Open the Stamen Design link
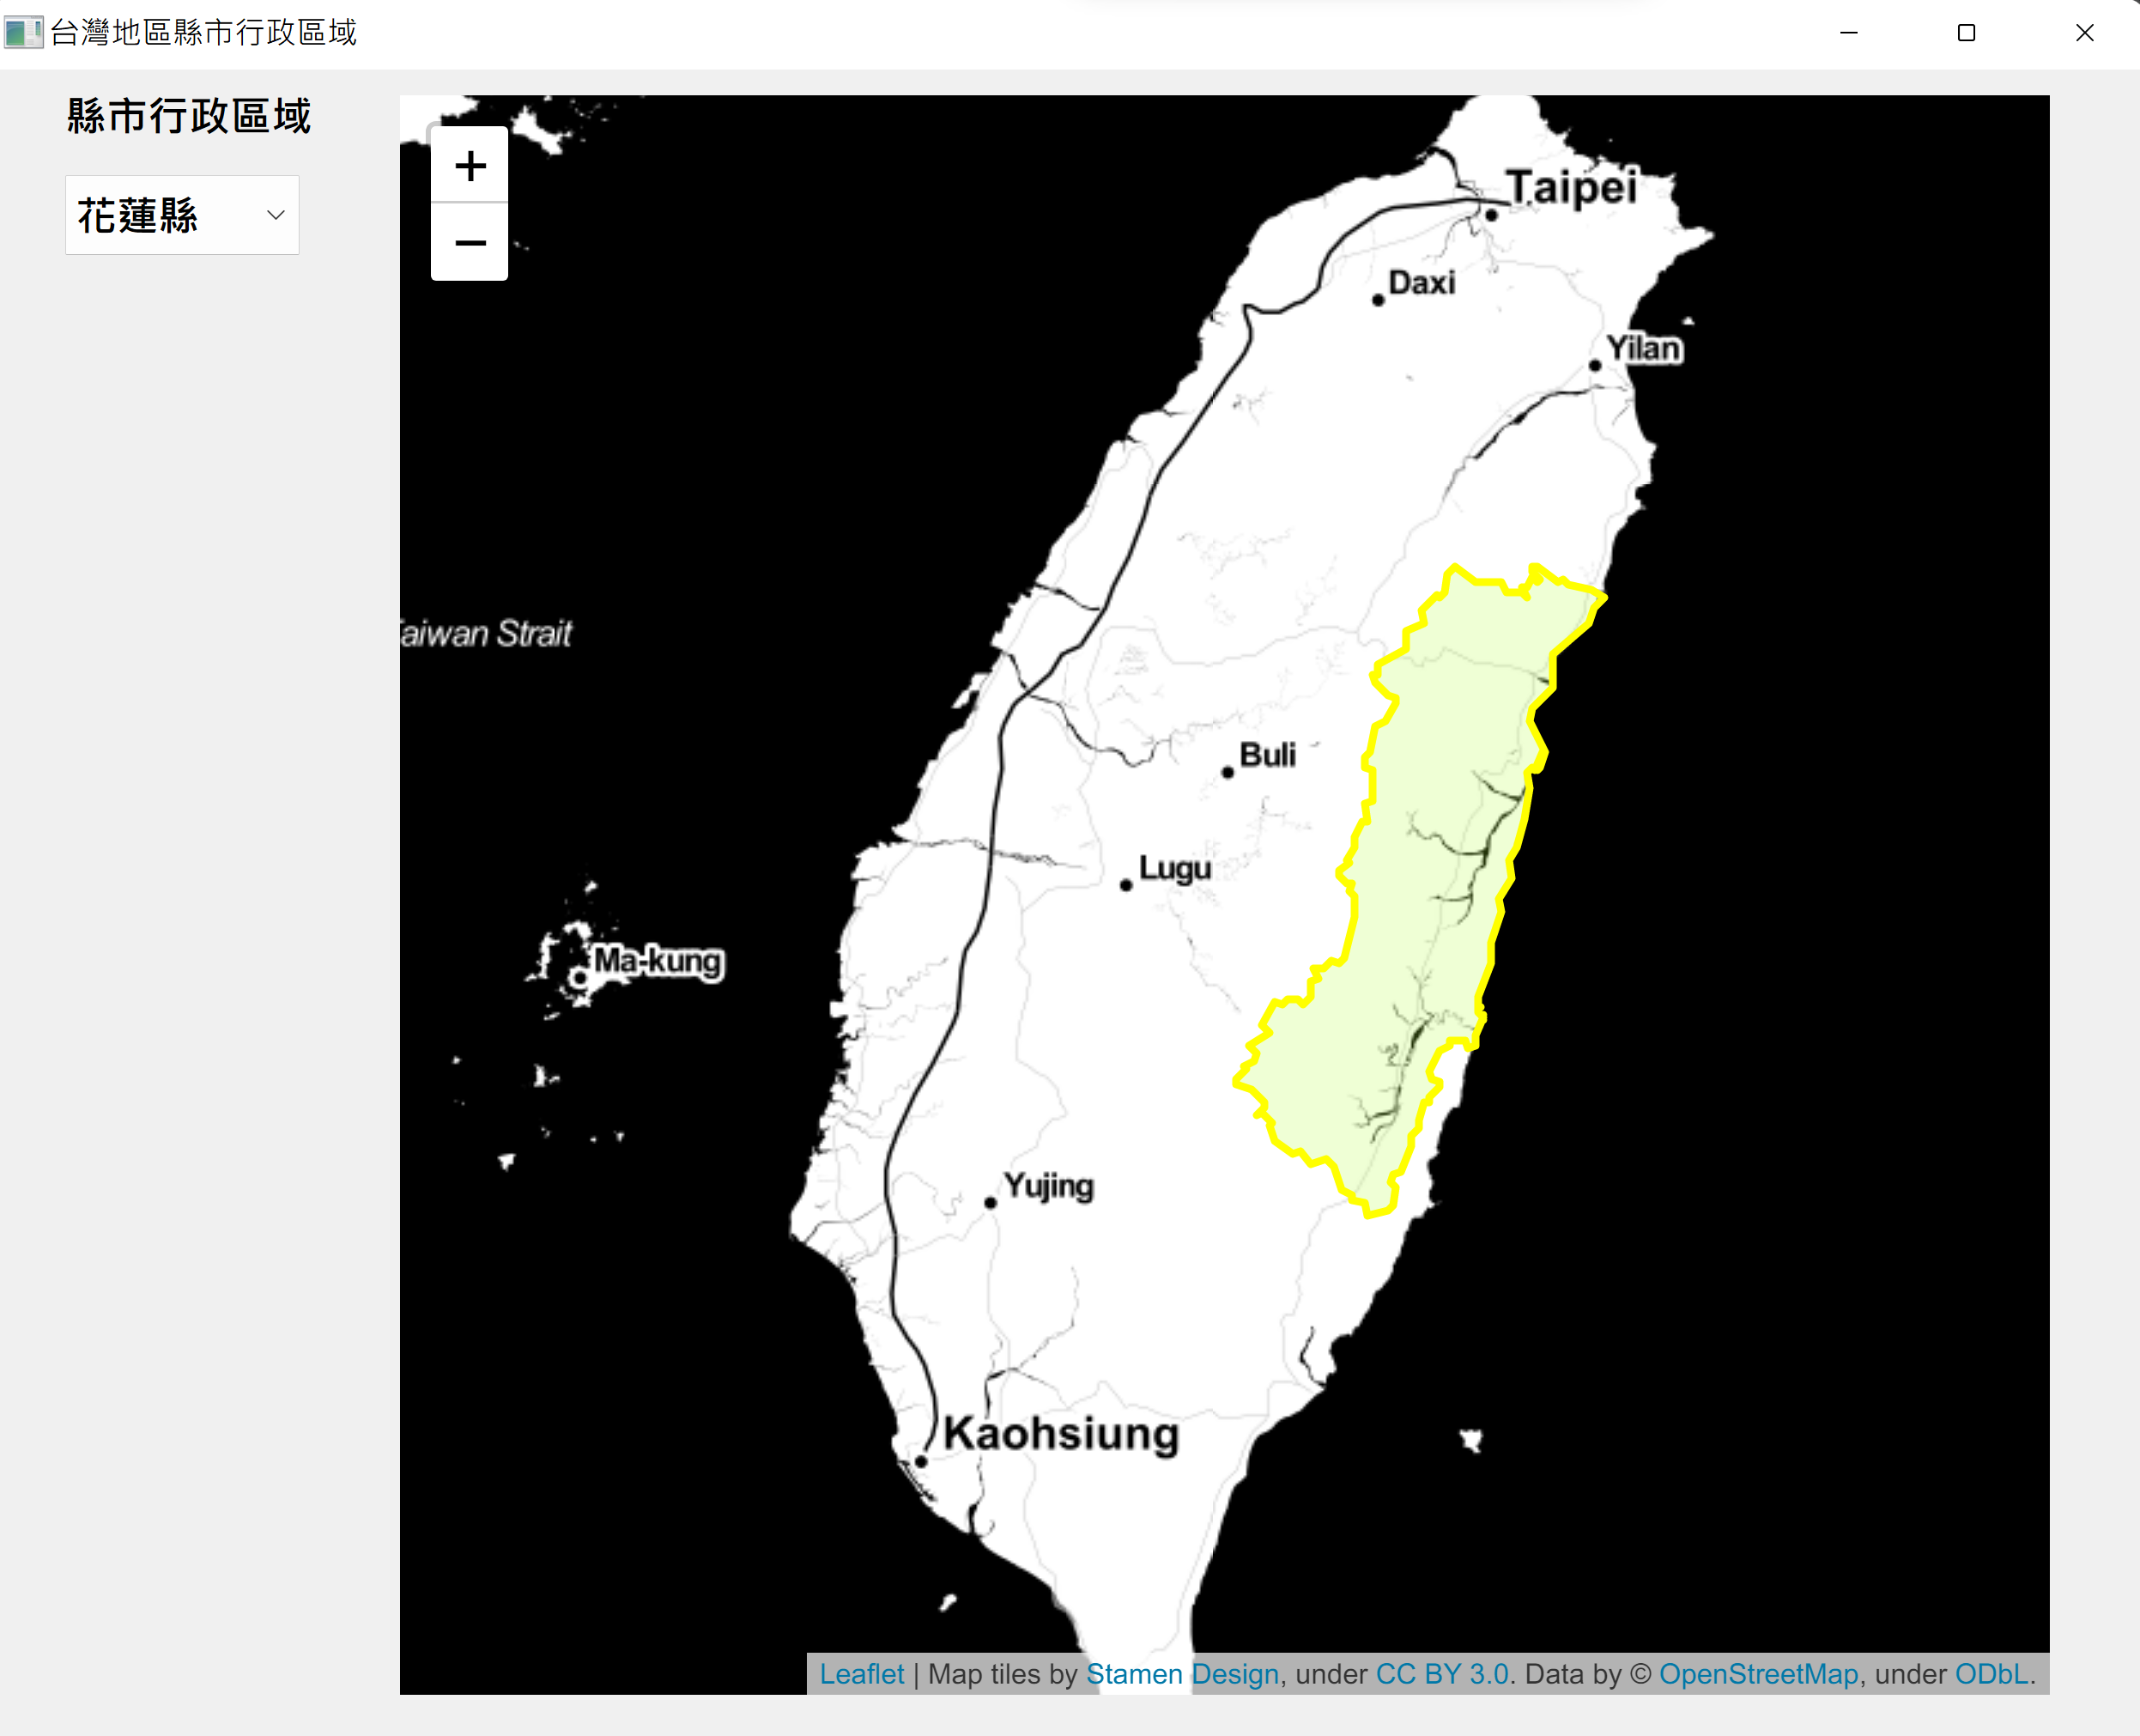Viewport: 2140px width, 1736px height. (x=1182, y=1674)
